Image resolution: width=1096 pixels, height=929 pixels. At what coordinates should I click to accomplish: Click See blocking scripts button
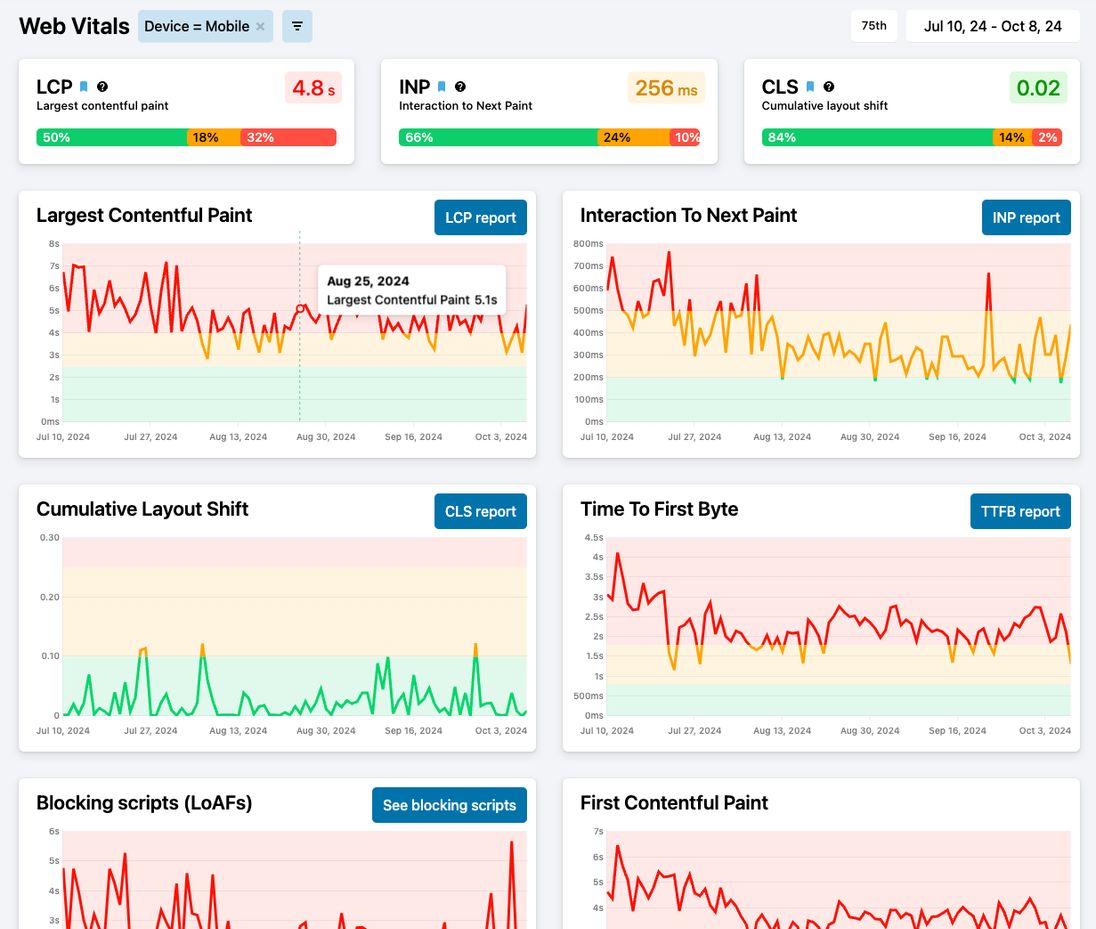(x=449, y=805)
